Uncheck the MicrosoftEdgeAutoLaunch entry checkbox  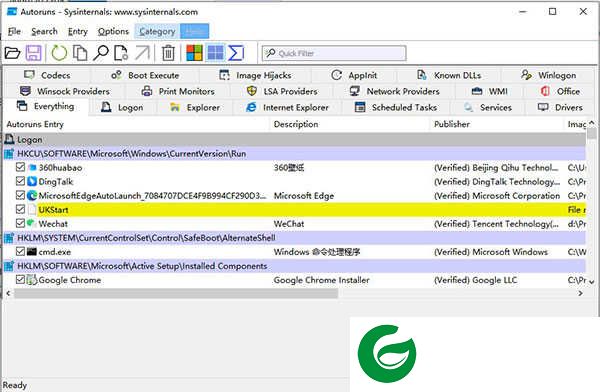pyautogui.click(x=20, y=195)
